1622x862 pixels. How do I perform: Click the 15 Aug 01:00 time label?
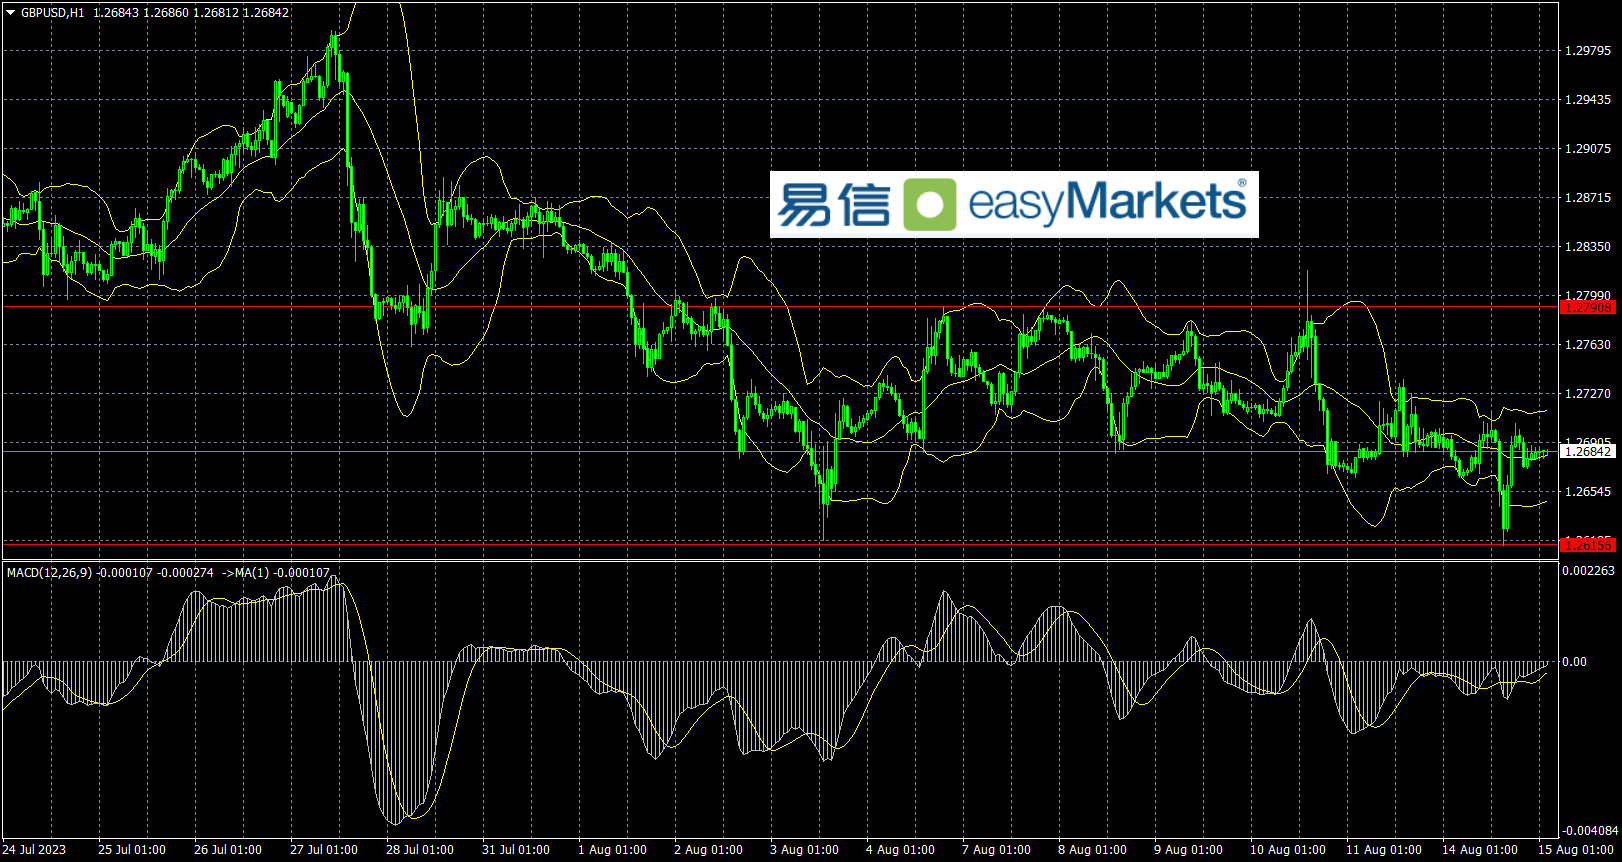1576,850
